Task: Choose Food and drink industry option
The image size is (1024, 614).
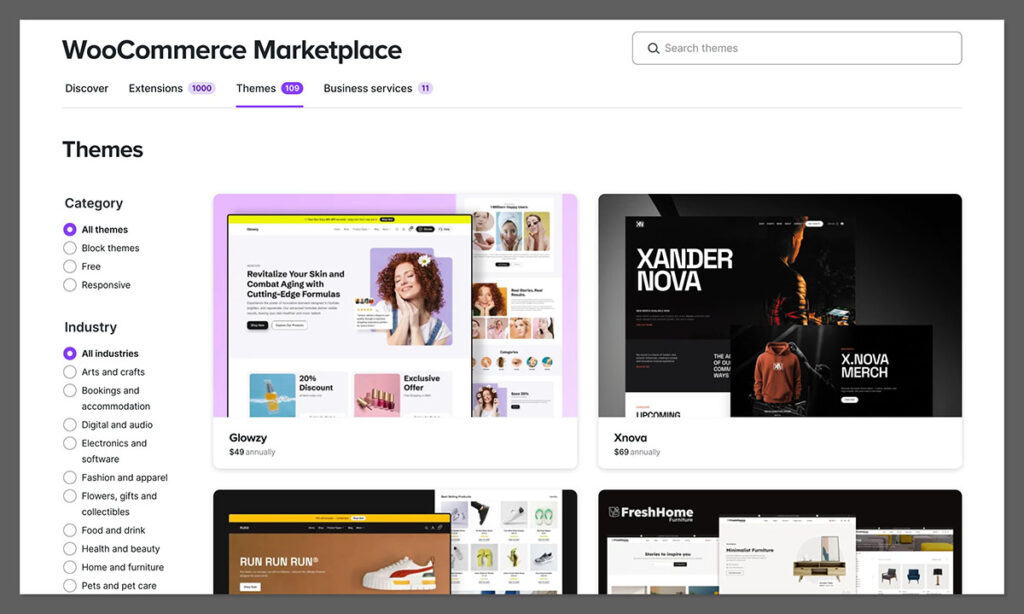Action: [70, 530]
